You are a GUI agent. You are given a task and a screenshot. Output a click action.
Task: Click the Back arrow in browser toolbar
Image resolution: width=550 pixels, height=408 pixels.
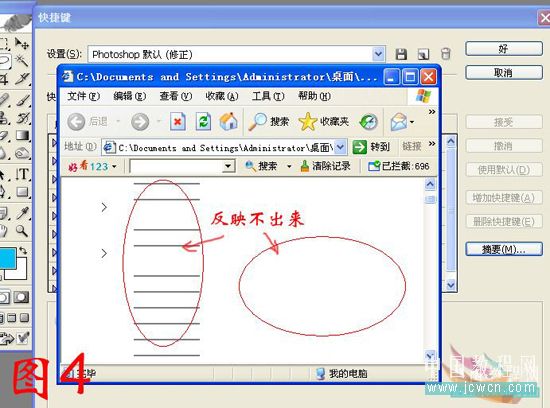(76, 122)
